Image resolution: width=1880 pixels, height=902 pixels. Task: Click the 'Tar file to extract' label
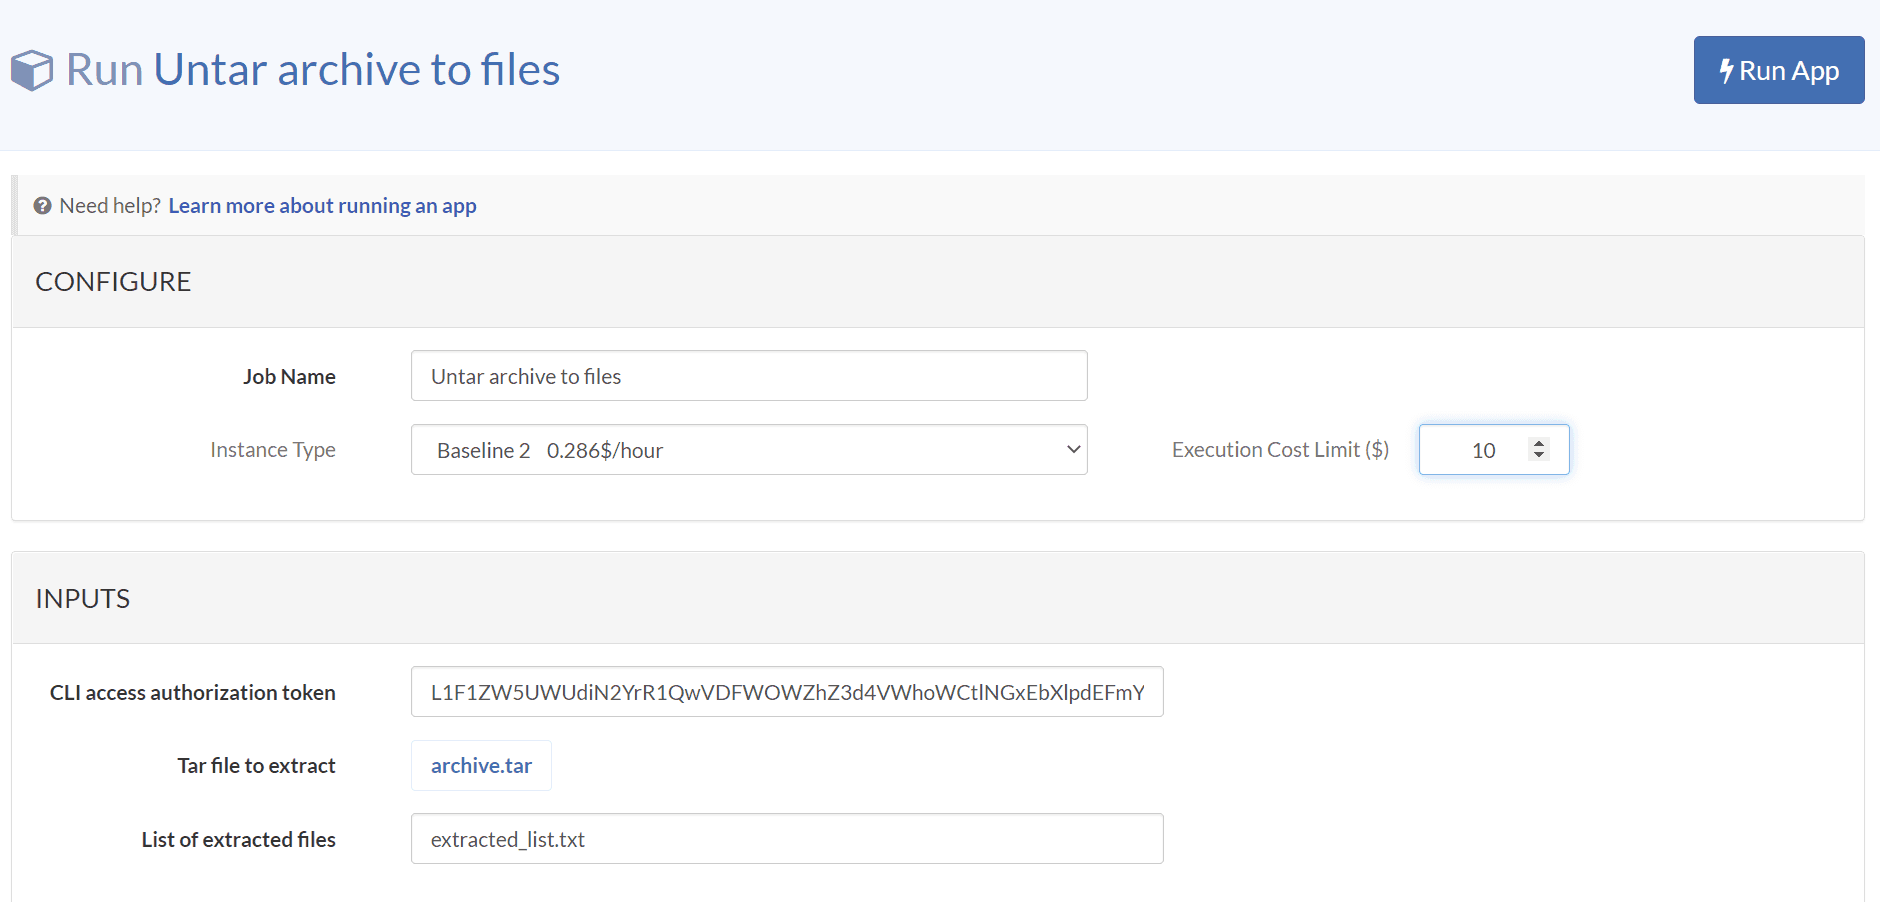coord(256,766)
